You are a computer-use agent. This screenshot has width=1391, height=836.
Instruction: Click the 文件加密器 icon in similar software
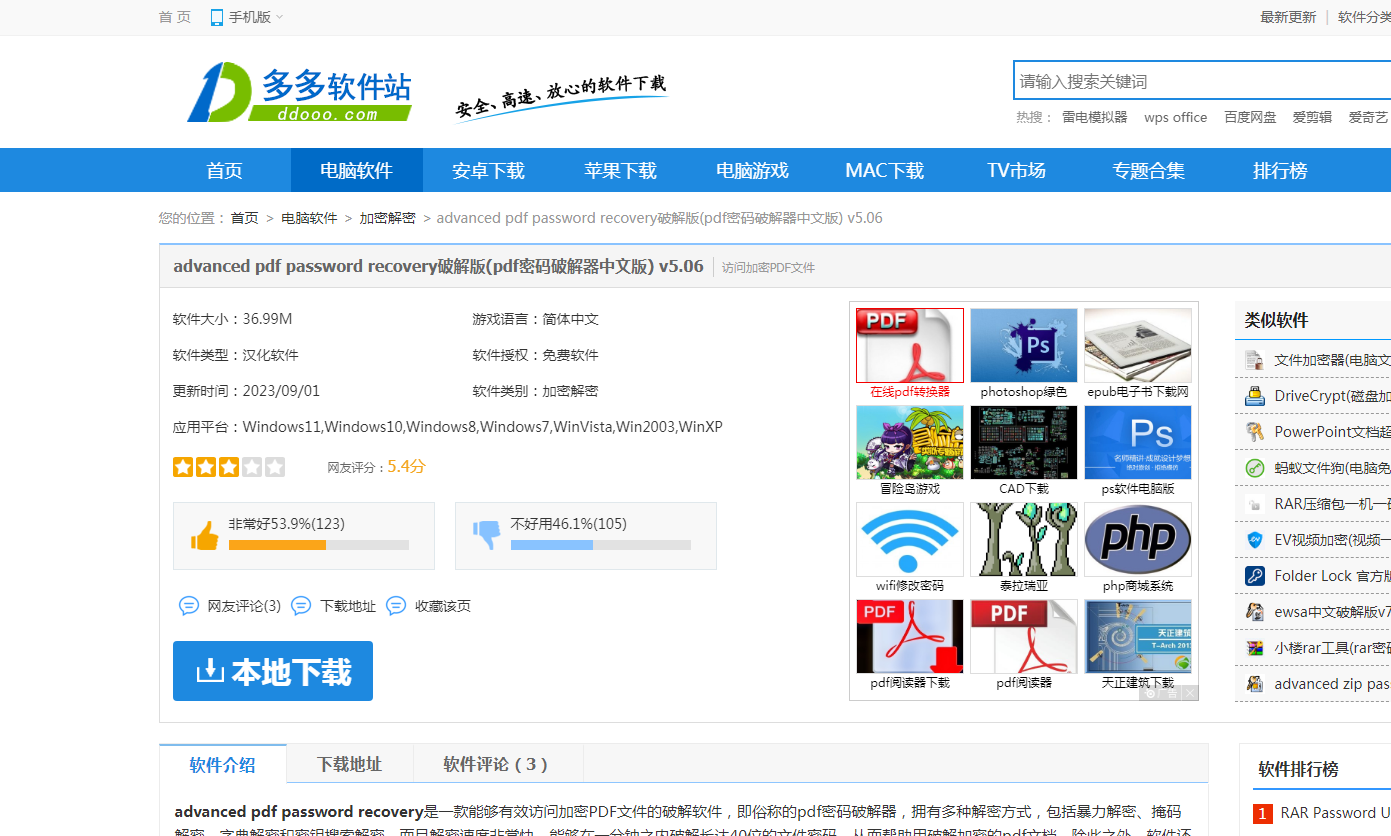pos(1254,360)
